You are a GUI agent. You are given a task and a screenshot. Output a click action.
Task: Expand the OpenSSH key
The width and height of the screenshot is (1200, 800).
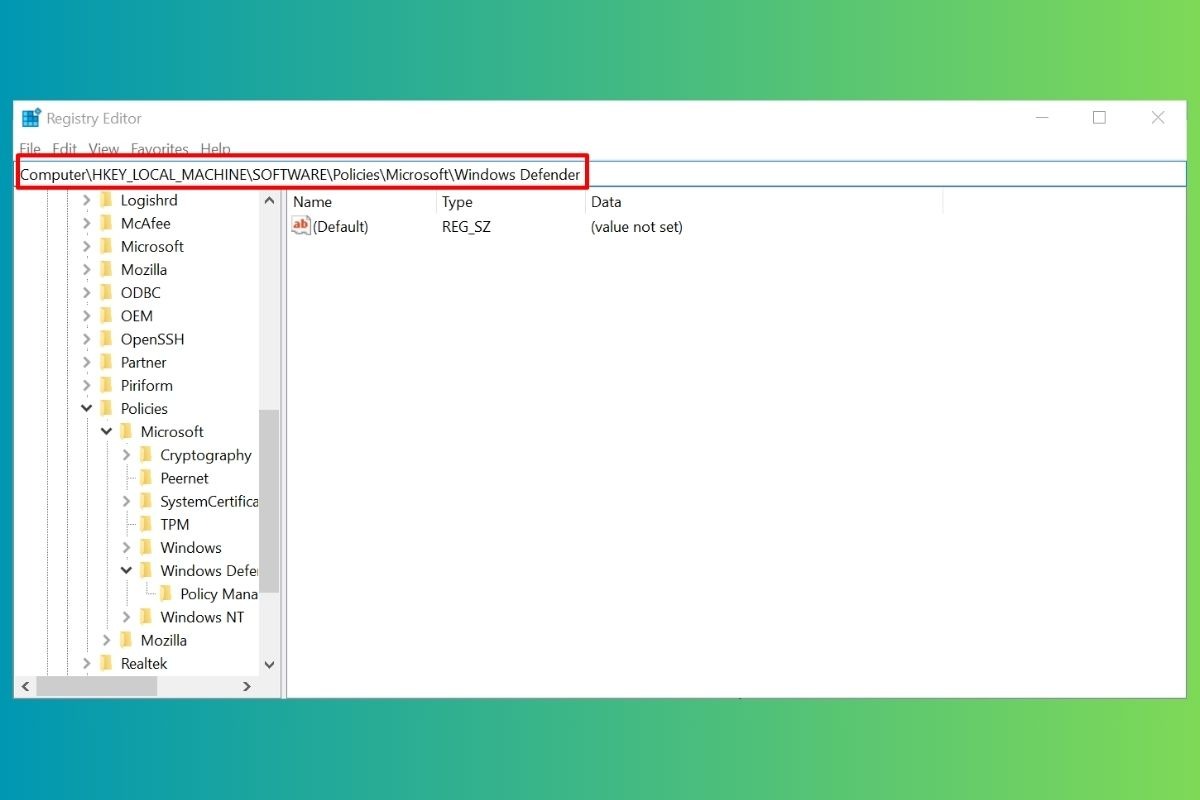pos(87,339)
